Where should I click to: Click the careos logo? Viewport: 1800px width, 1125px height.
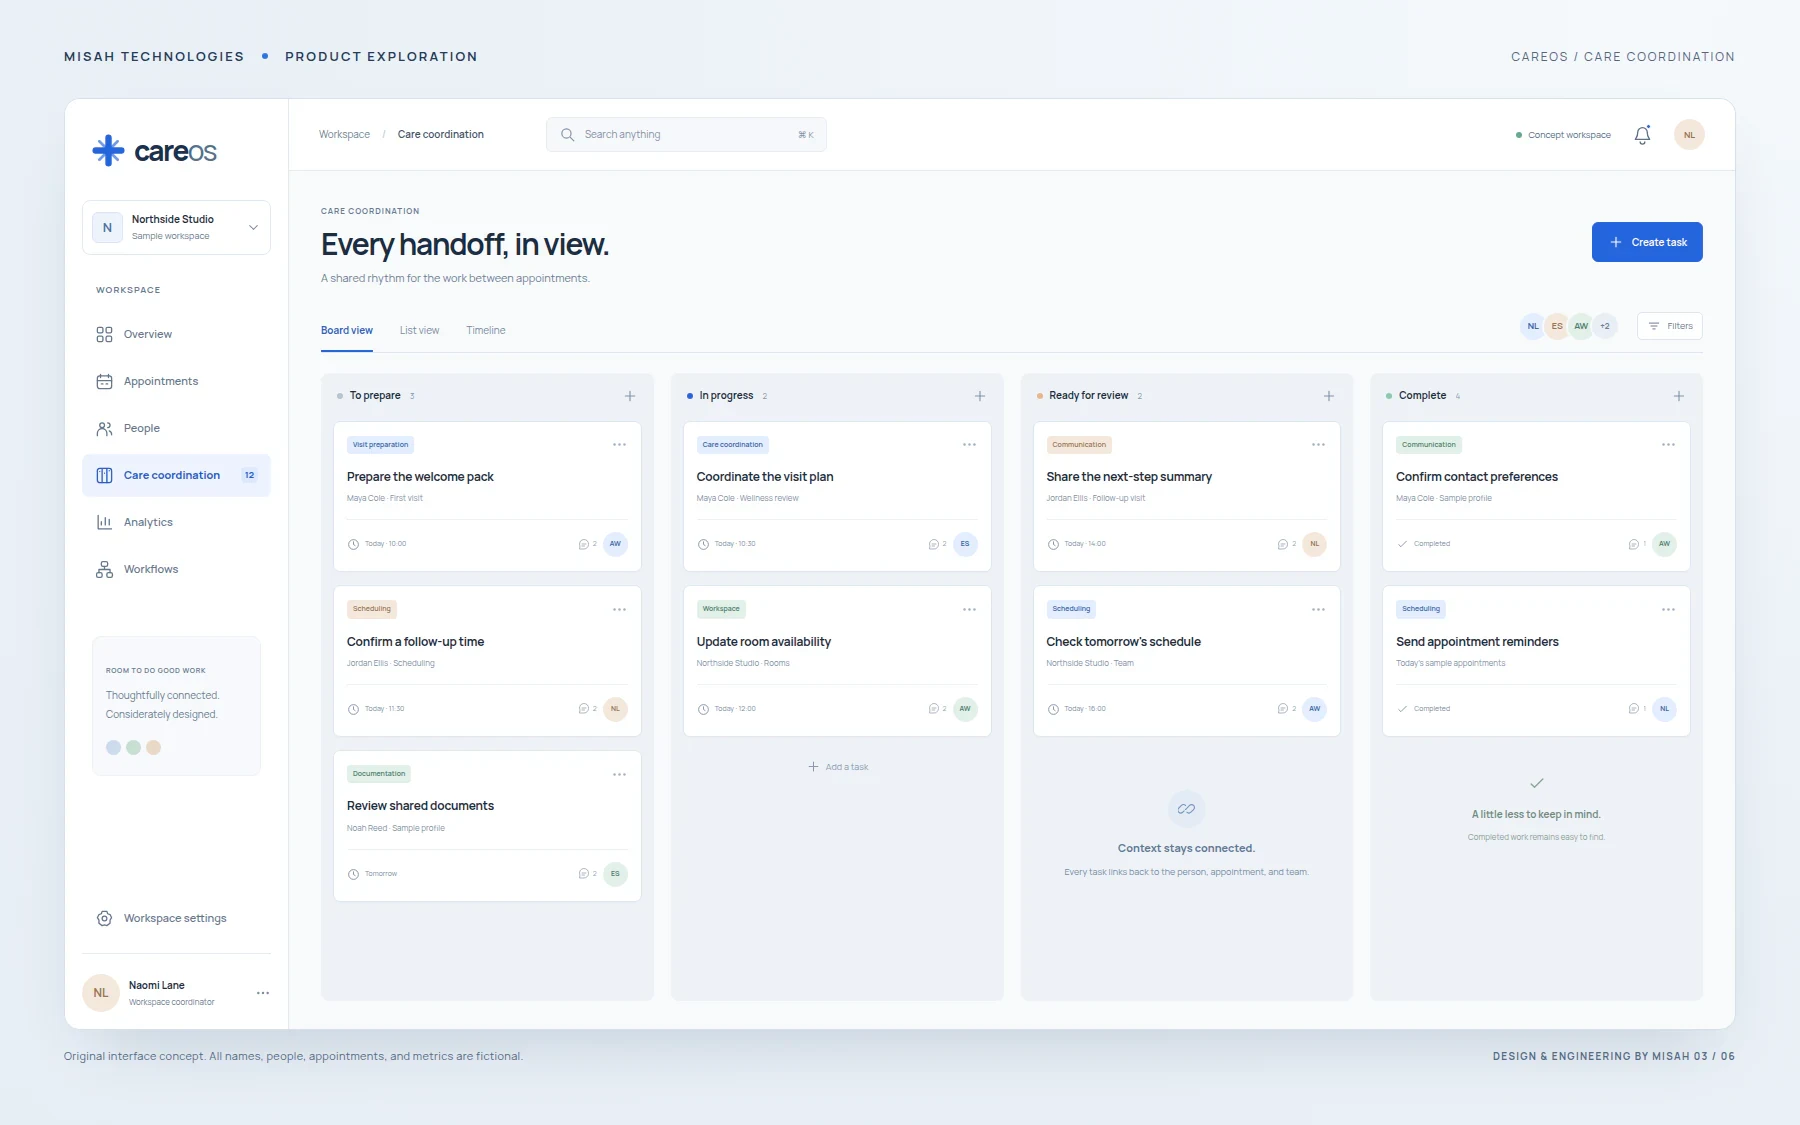coord(155,151)
